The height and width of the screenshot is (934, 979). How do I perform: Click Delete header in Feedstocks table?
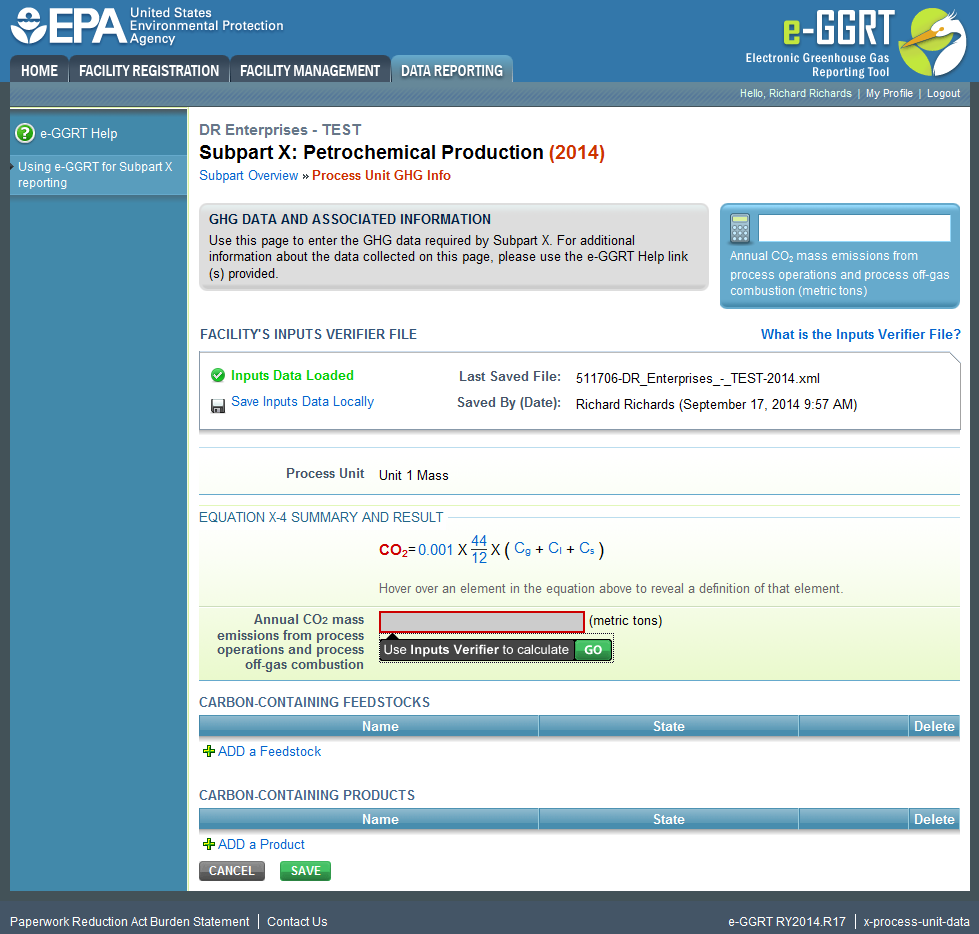934,726
